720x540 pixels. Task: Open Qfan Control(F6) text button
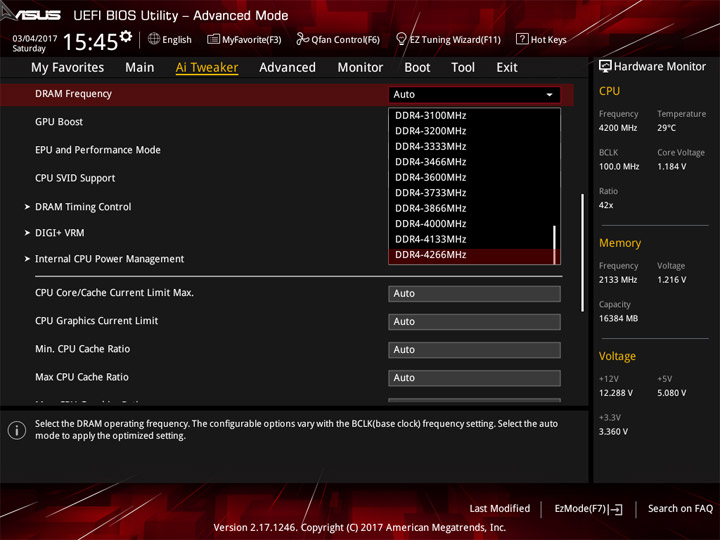coord(345,39)
